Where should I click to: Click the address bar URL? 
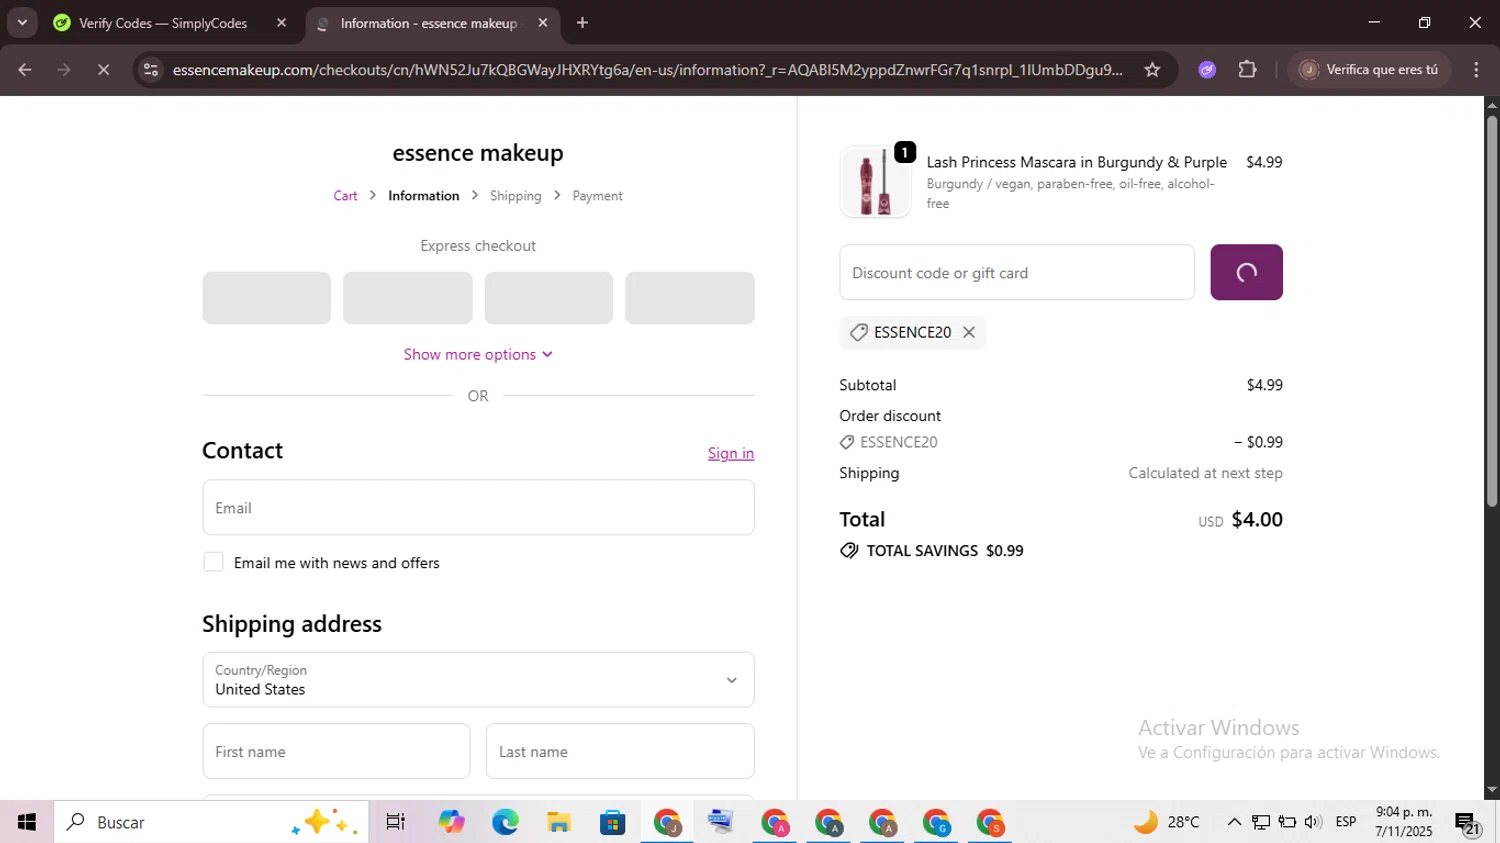(647, 69)
